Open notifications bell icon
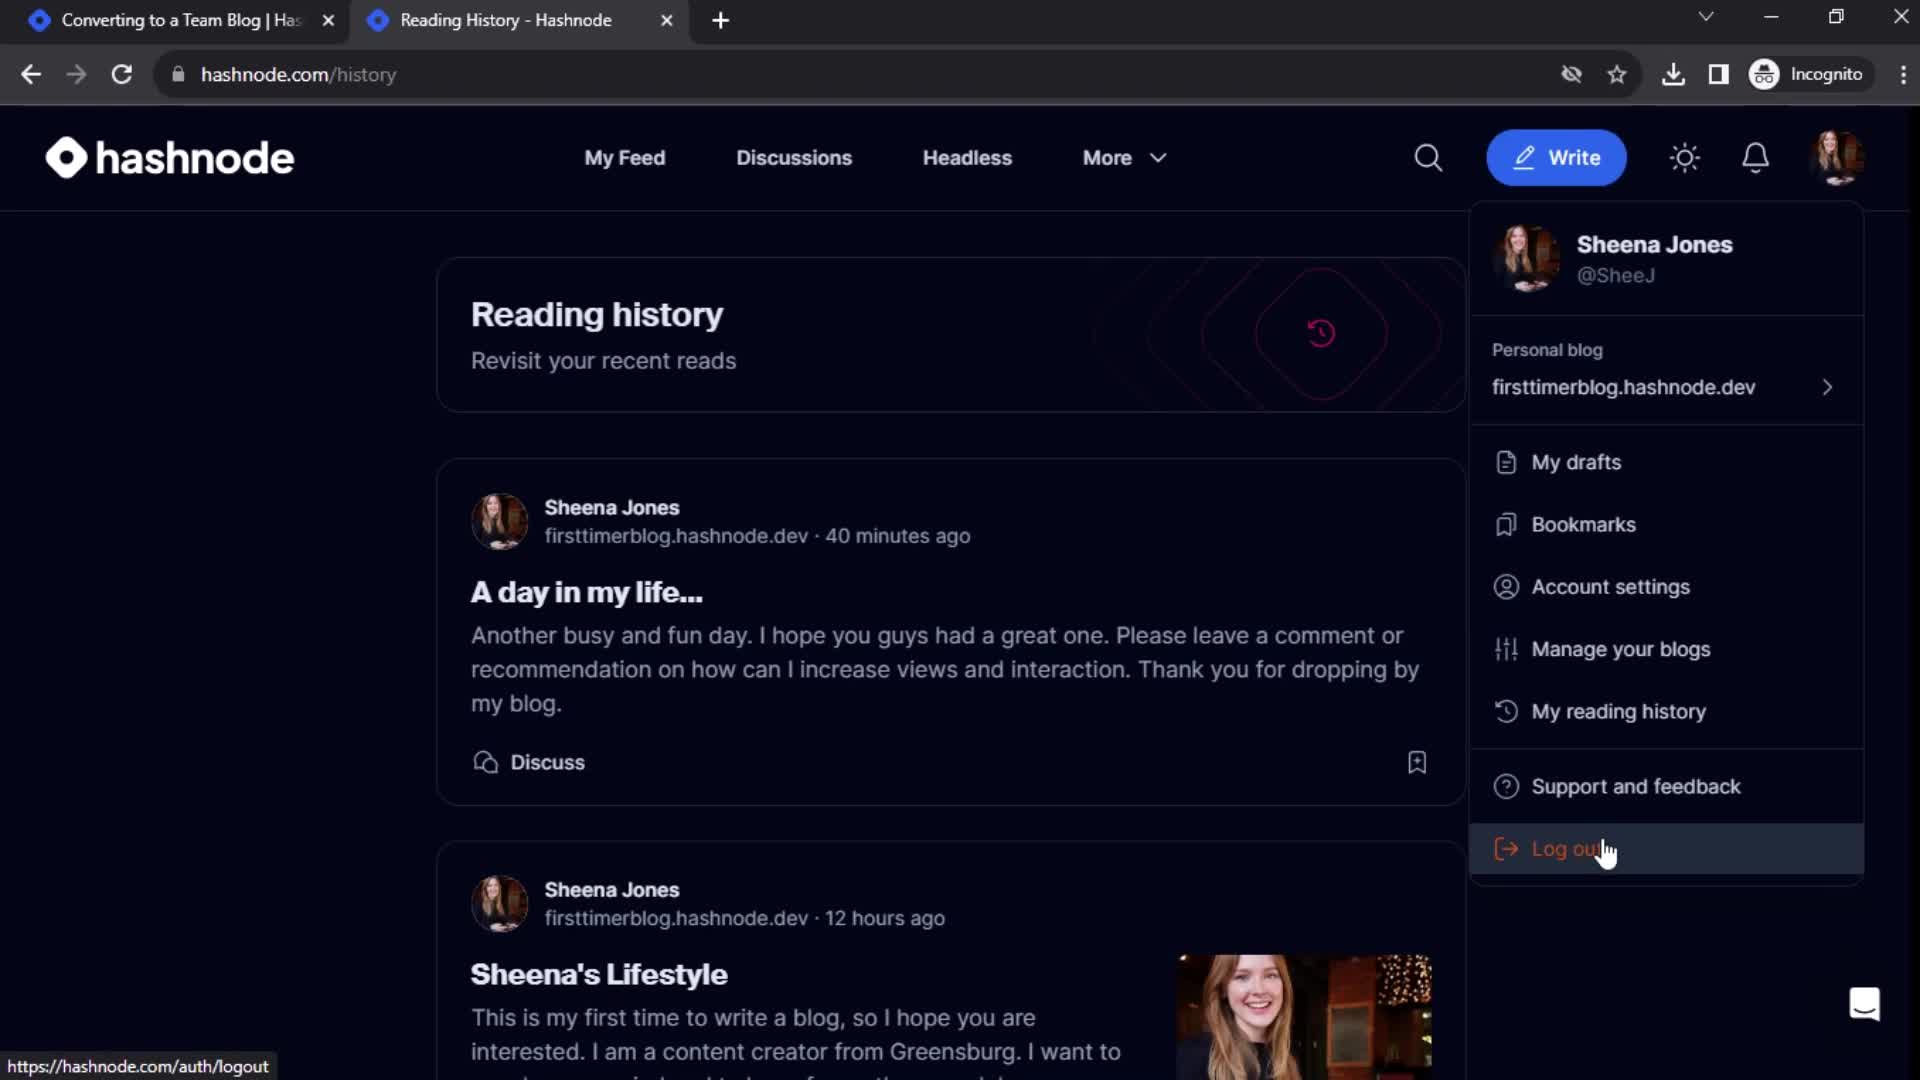Viewport: 1920px width, 1080px height. pos(1756,158)
